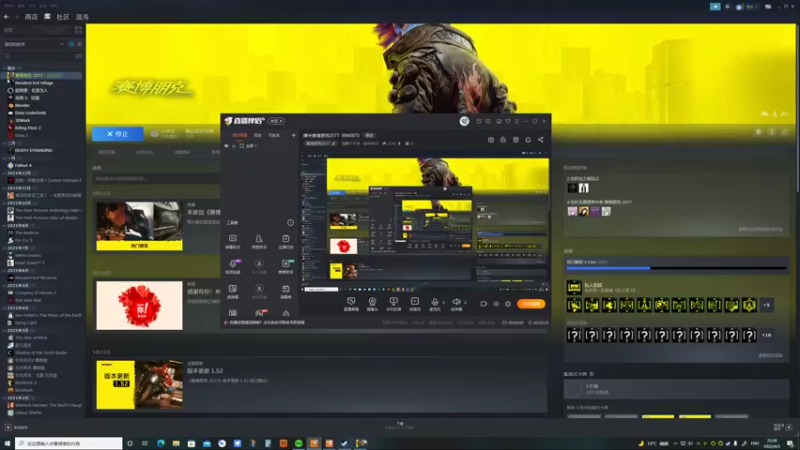Select Resident Evil Village in library list
Viewport: 800px width, 450px height.
click(x=34, y=83)
